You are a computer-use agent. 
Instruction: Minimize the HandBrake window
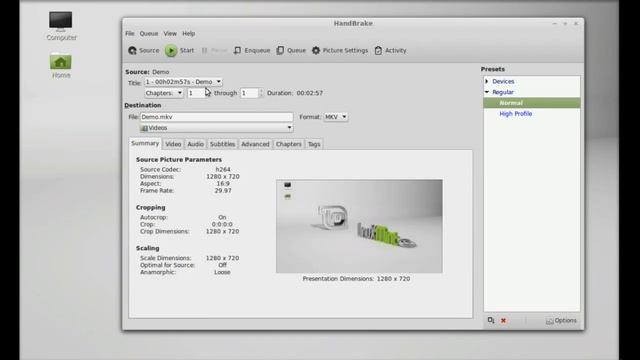[x=554, y=24]
